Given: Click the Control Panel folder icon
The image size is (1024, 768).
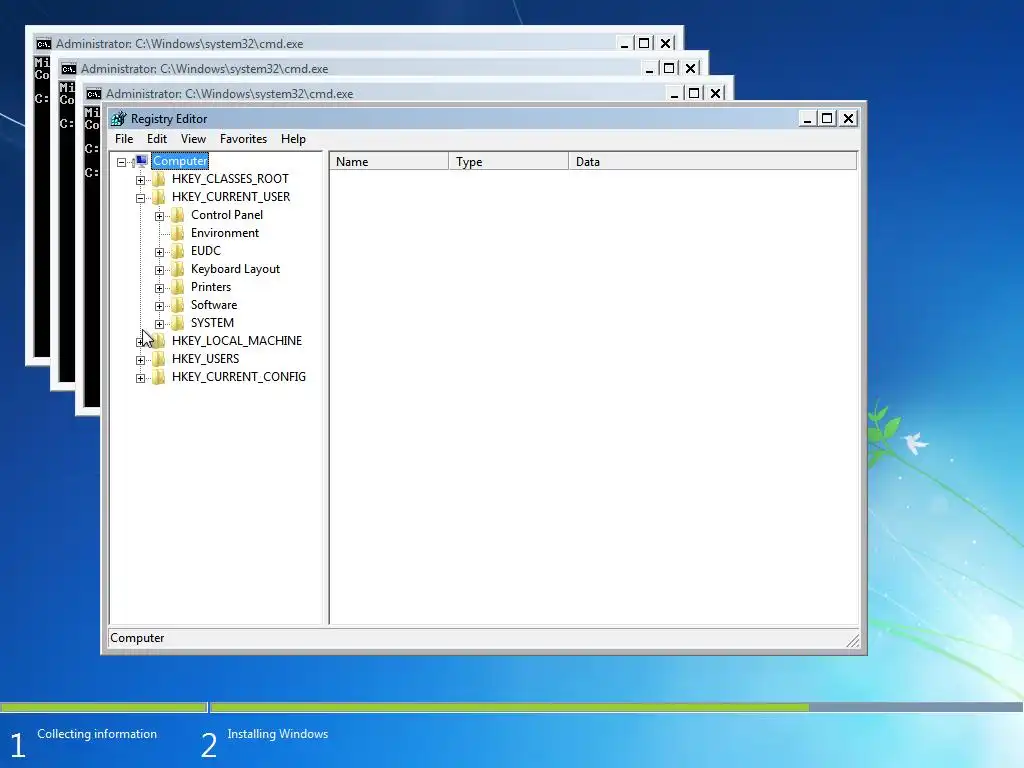Looking at the screenshot, I should pyautogui.click(x=178, y=215).
